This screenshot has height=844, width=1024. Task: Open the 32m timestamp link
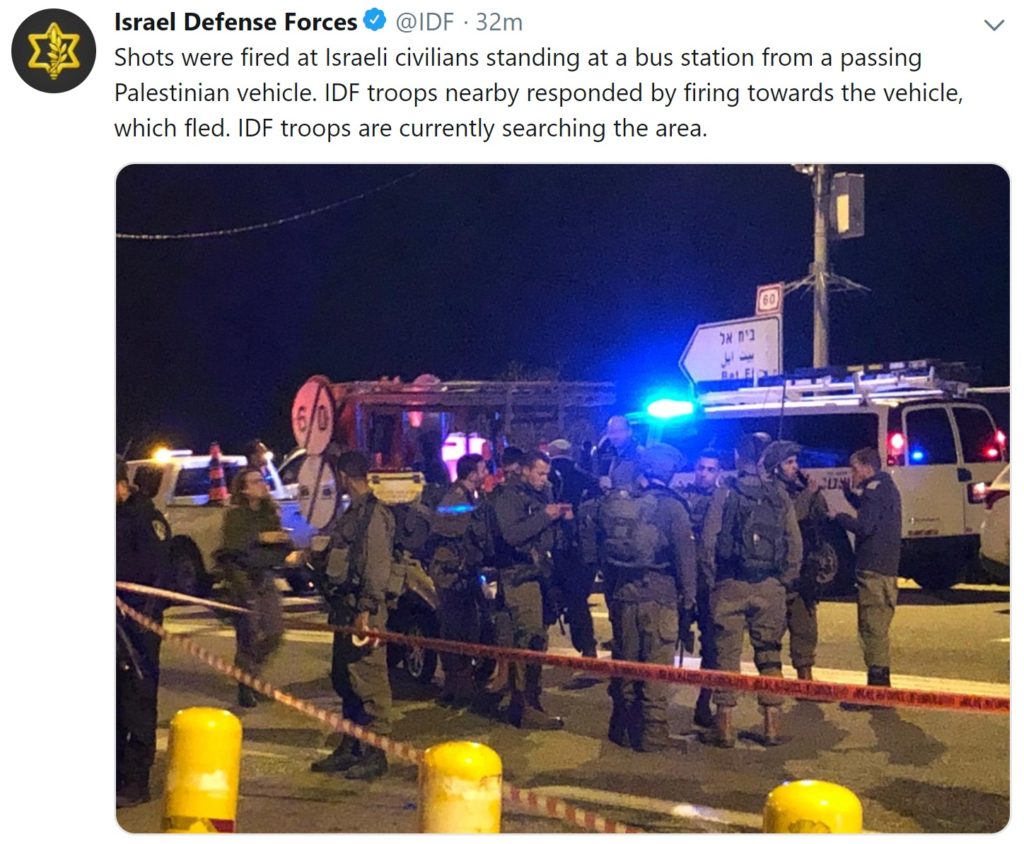tap(499, 22)
